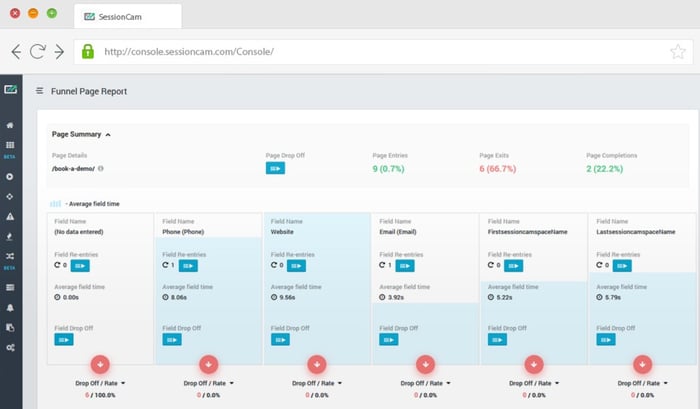Screen dimensions: 700x409
Task: Play Page Drop Off session recordings
Action: point(276,168)
